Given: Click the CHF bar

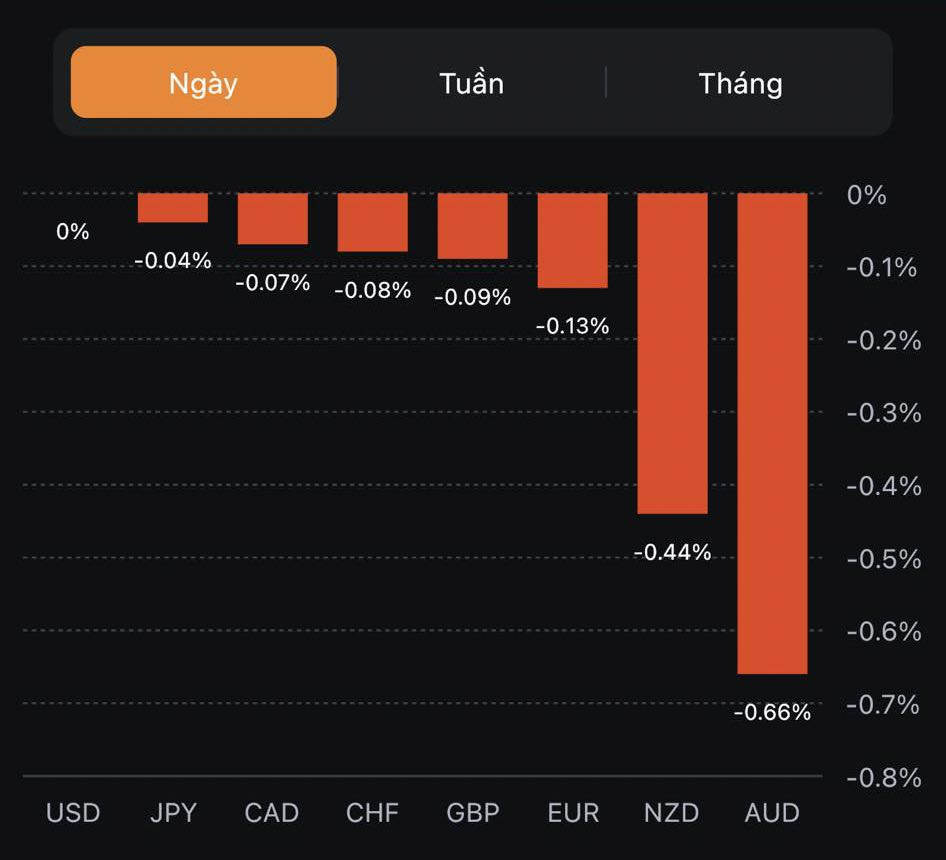Looking at the screenshot, I should 372,222.
